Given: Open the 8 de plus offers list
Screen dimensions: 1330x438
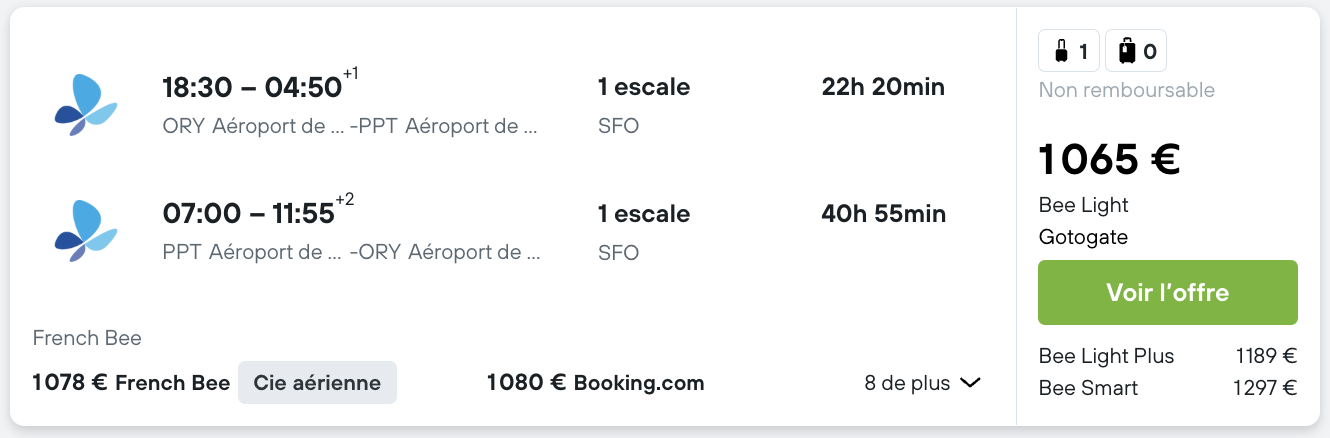Looking at the screenshot, I should (923, 383).
